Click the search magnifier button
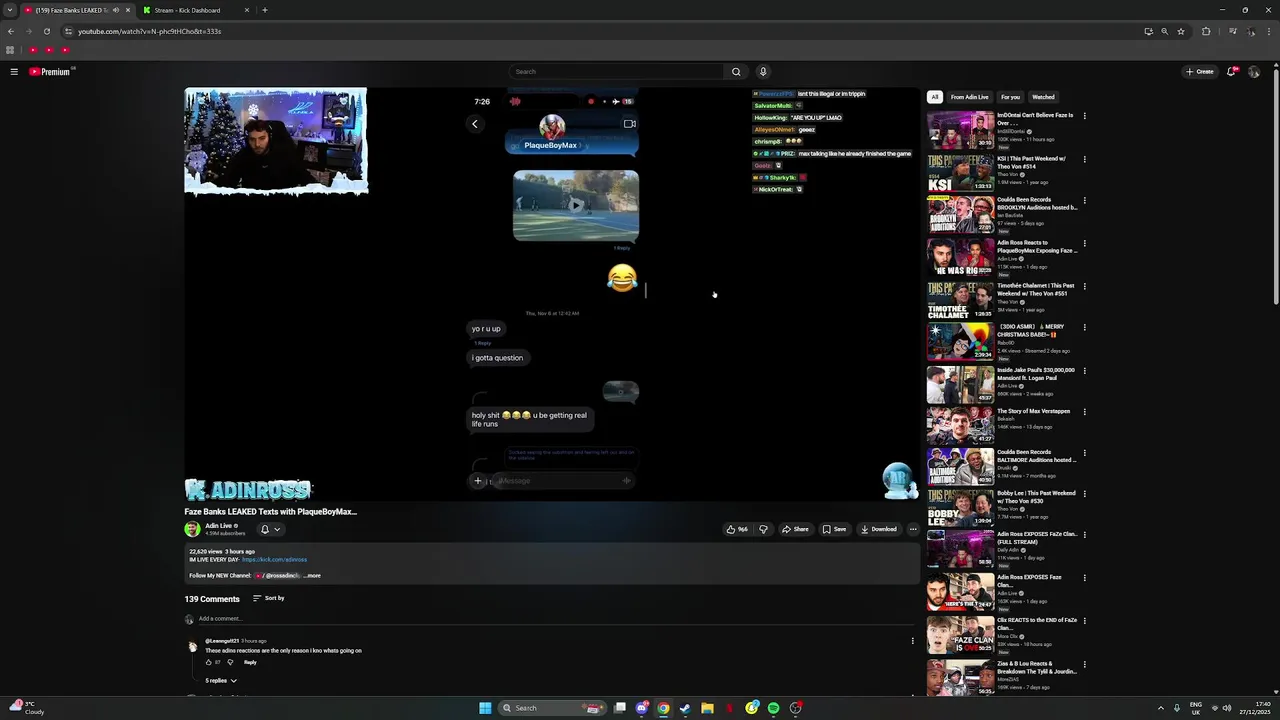This screenshot has width=1280, height=720. point(736,72)
